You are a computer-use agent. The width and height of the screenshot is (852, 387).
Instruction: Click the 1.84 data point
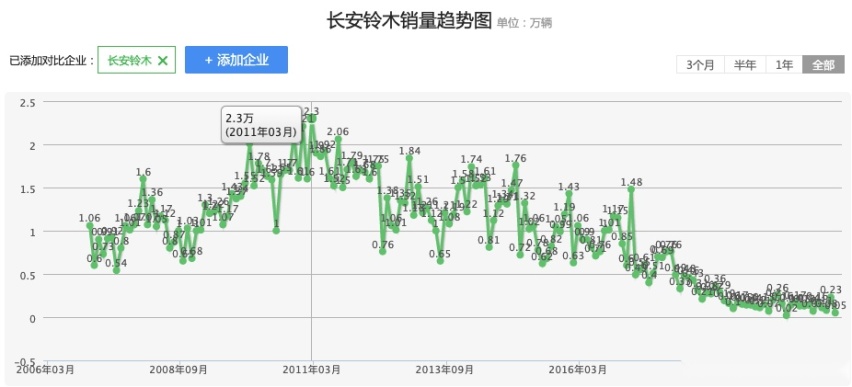(x=410, y=158)
